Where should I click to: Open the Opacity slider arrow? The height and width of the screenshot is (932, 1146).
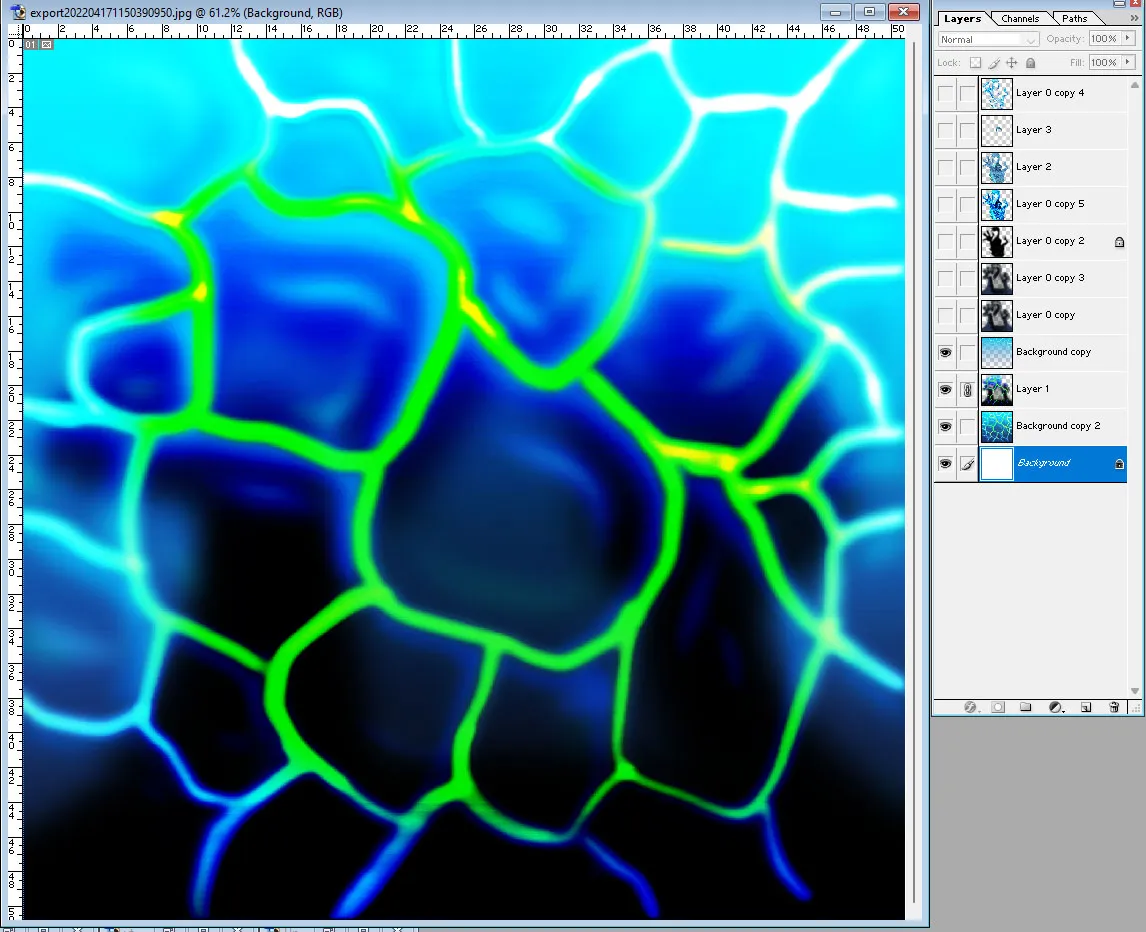pyautogui.click(x=1128, y=39)
